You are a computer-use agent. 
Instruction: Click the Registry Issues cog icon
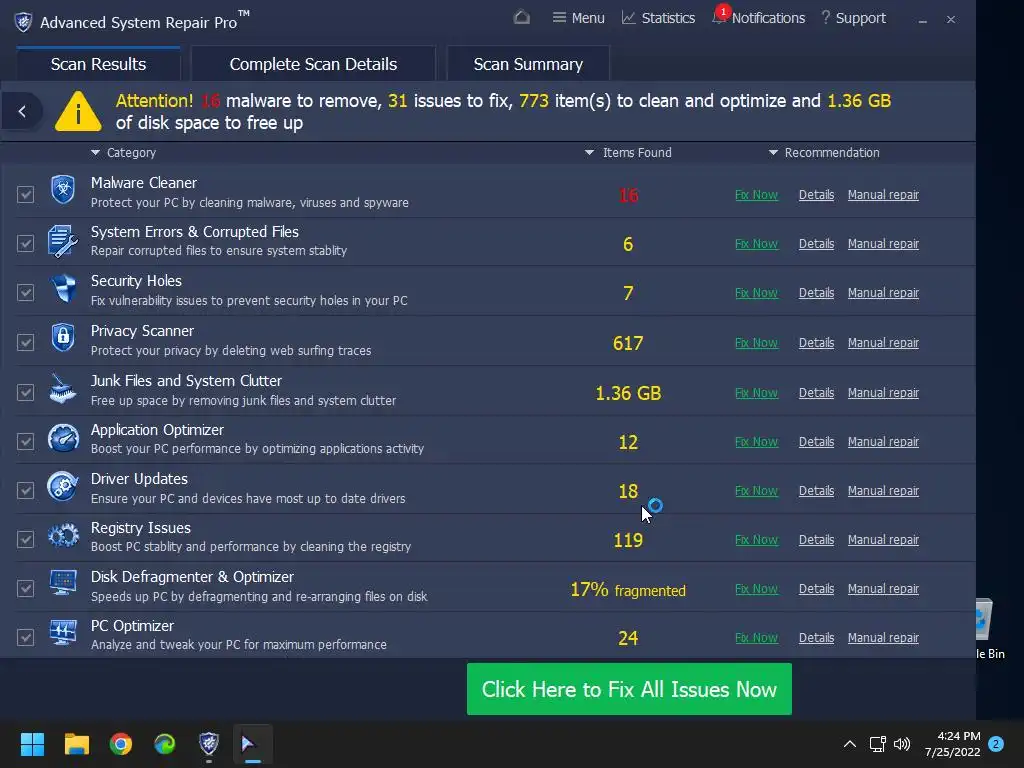pos(63,536)
